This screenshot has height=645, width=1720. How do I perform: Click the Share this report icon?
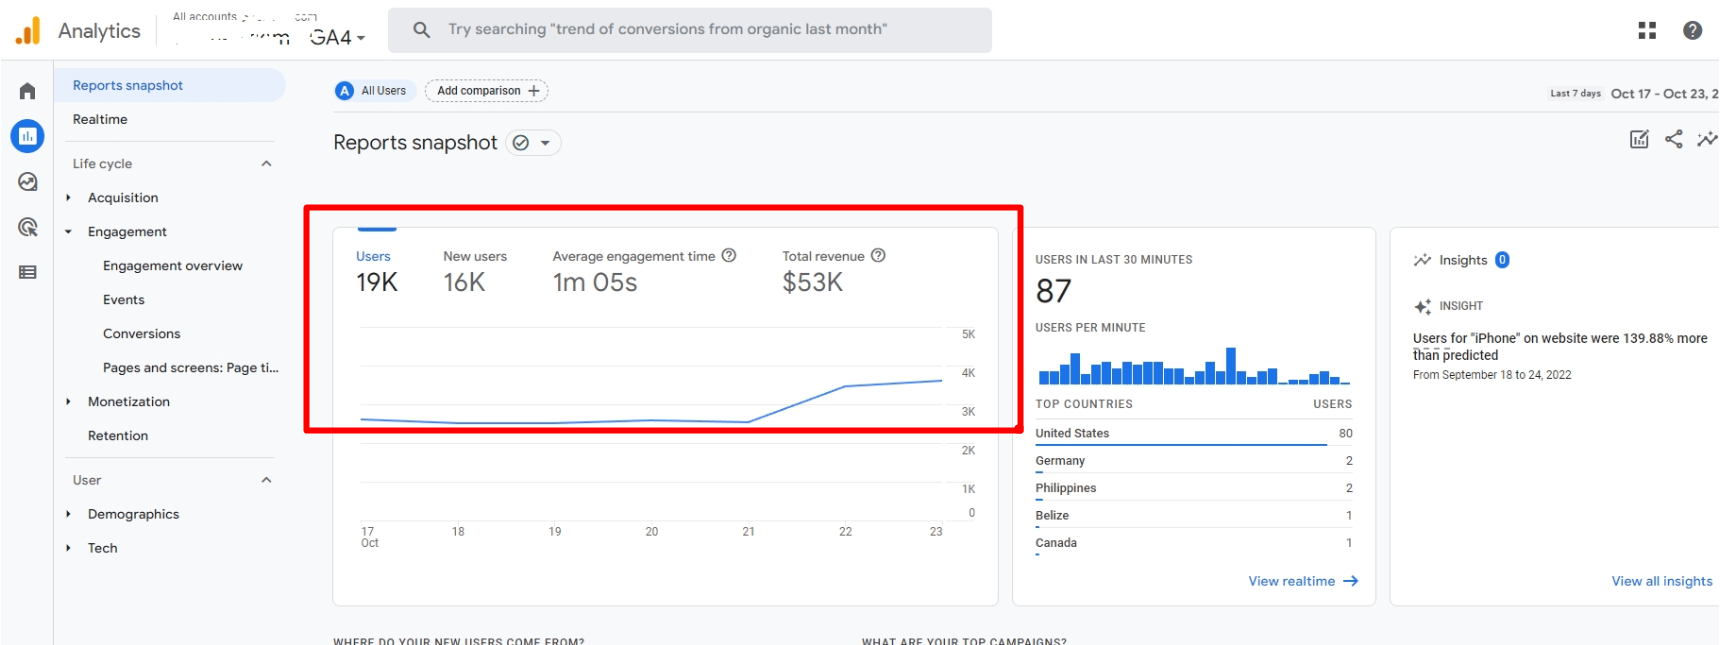click(1673, 139)
